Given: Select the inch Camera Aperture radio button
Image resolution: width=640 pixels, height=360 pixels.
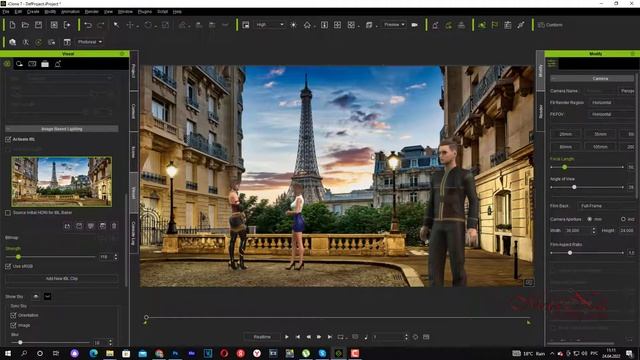Looking at the screenshot, I should (x=623, y=219).
